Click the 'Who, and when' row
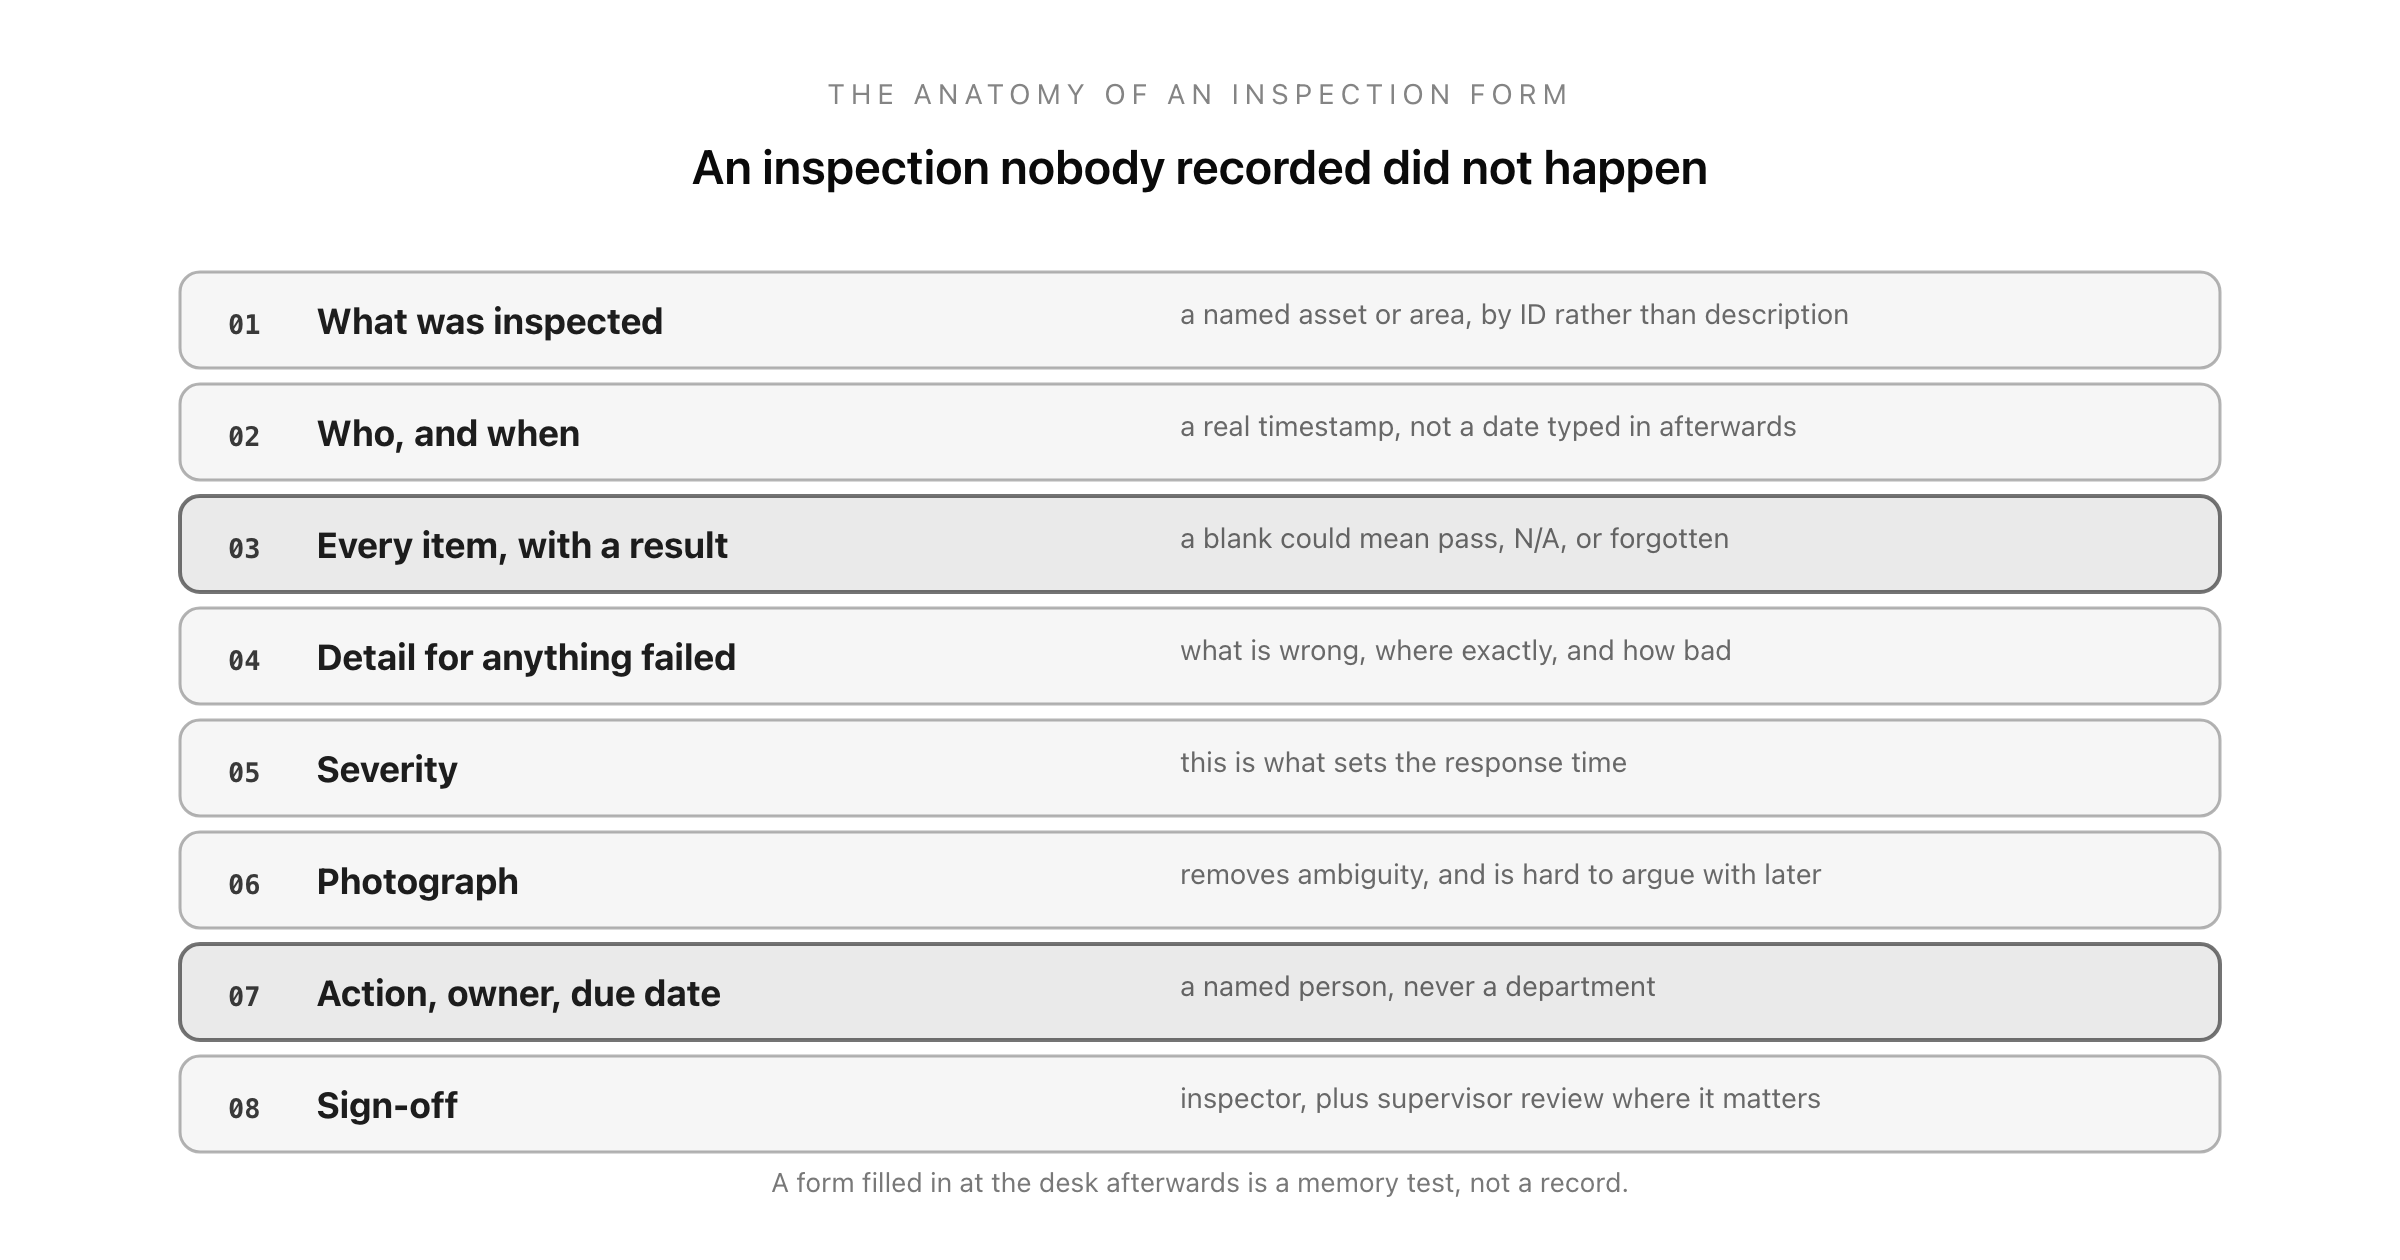This screenshot has height=1260, width=2400. coord(1200,432)
